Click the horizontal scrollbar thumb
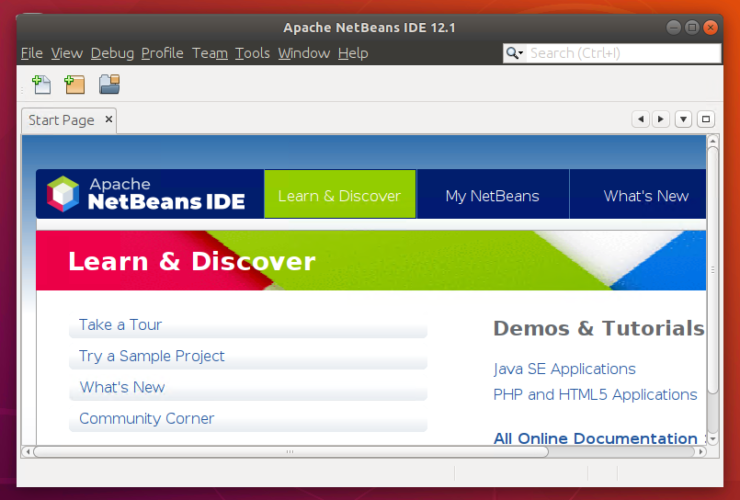This screenshot has height=500, width=740. click(290, 452)
